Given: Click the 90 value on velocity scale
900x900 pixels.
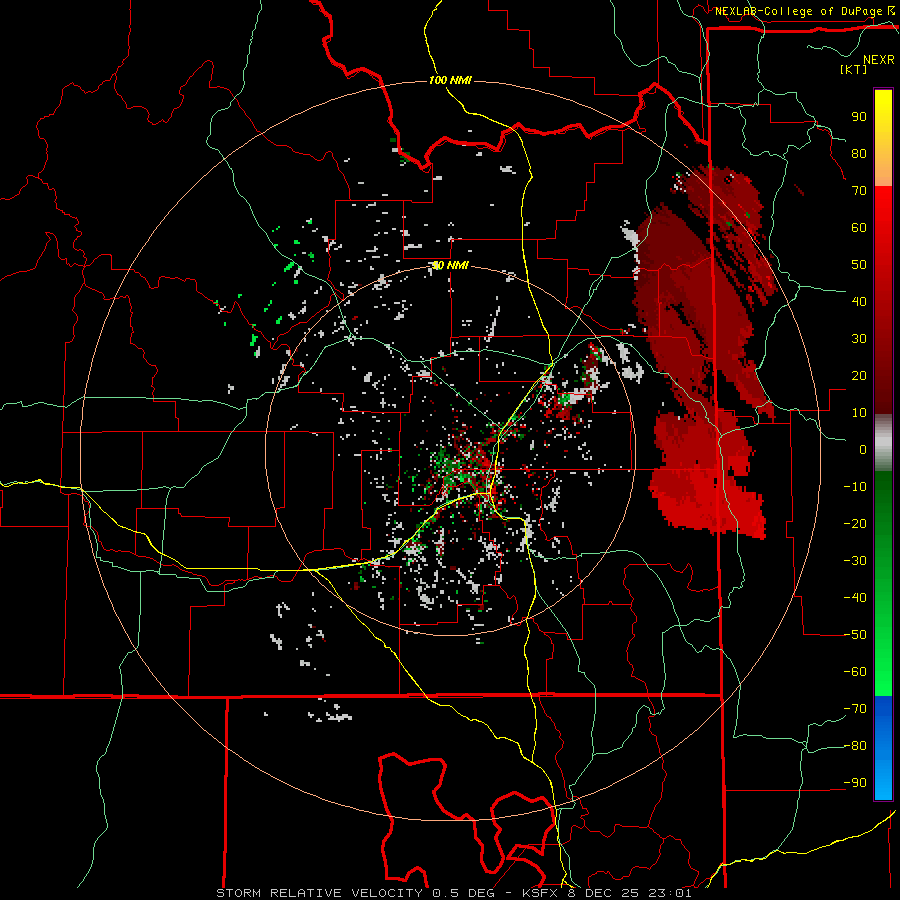Looking at the screenshot, I should (x=859, y=117).
